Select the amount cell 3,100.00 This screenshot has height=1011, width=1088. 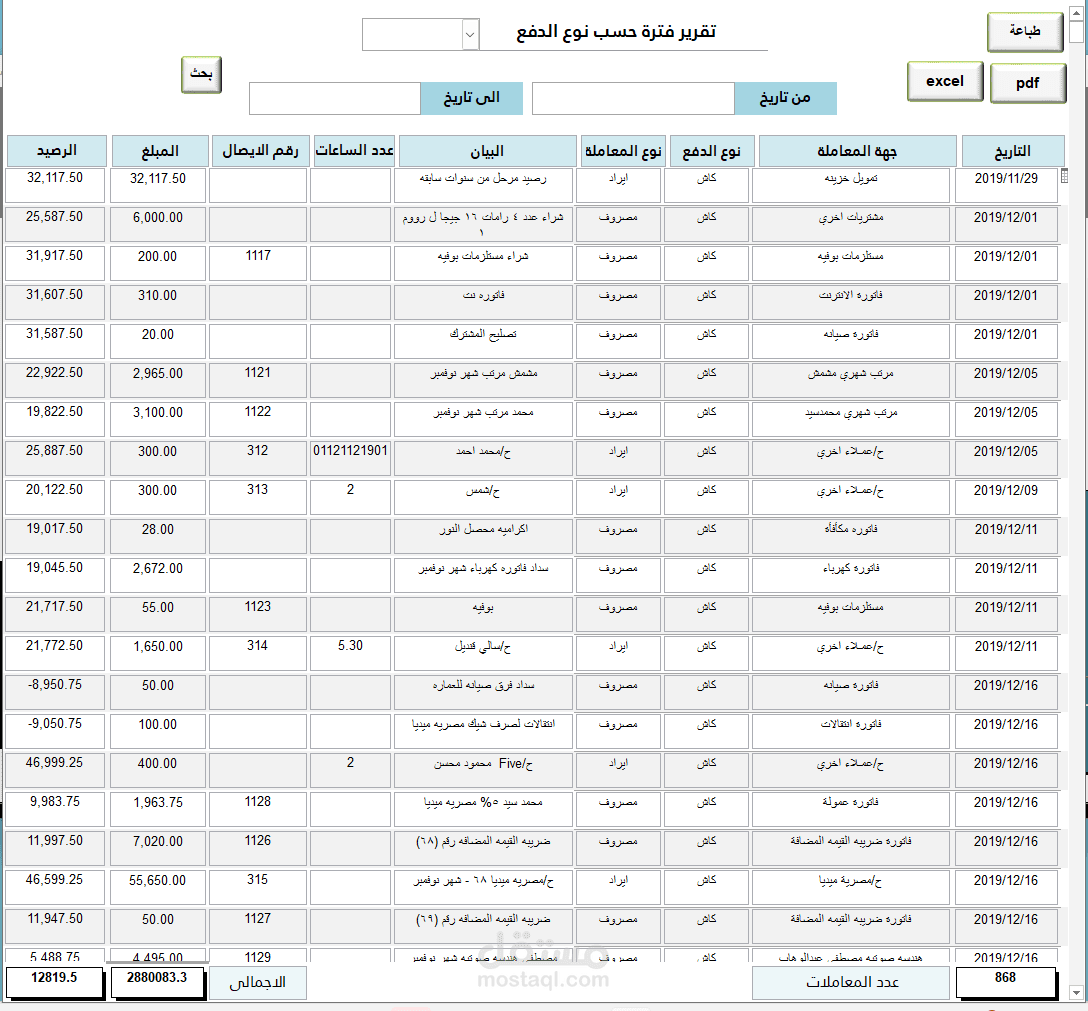pos(158,419)
